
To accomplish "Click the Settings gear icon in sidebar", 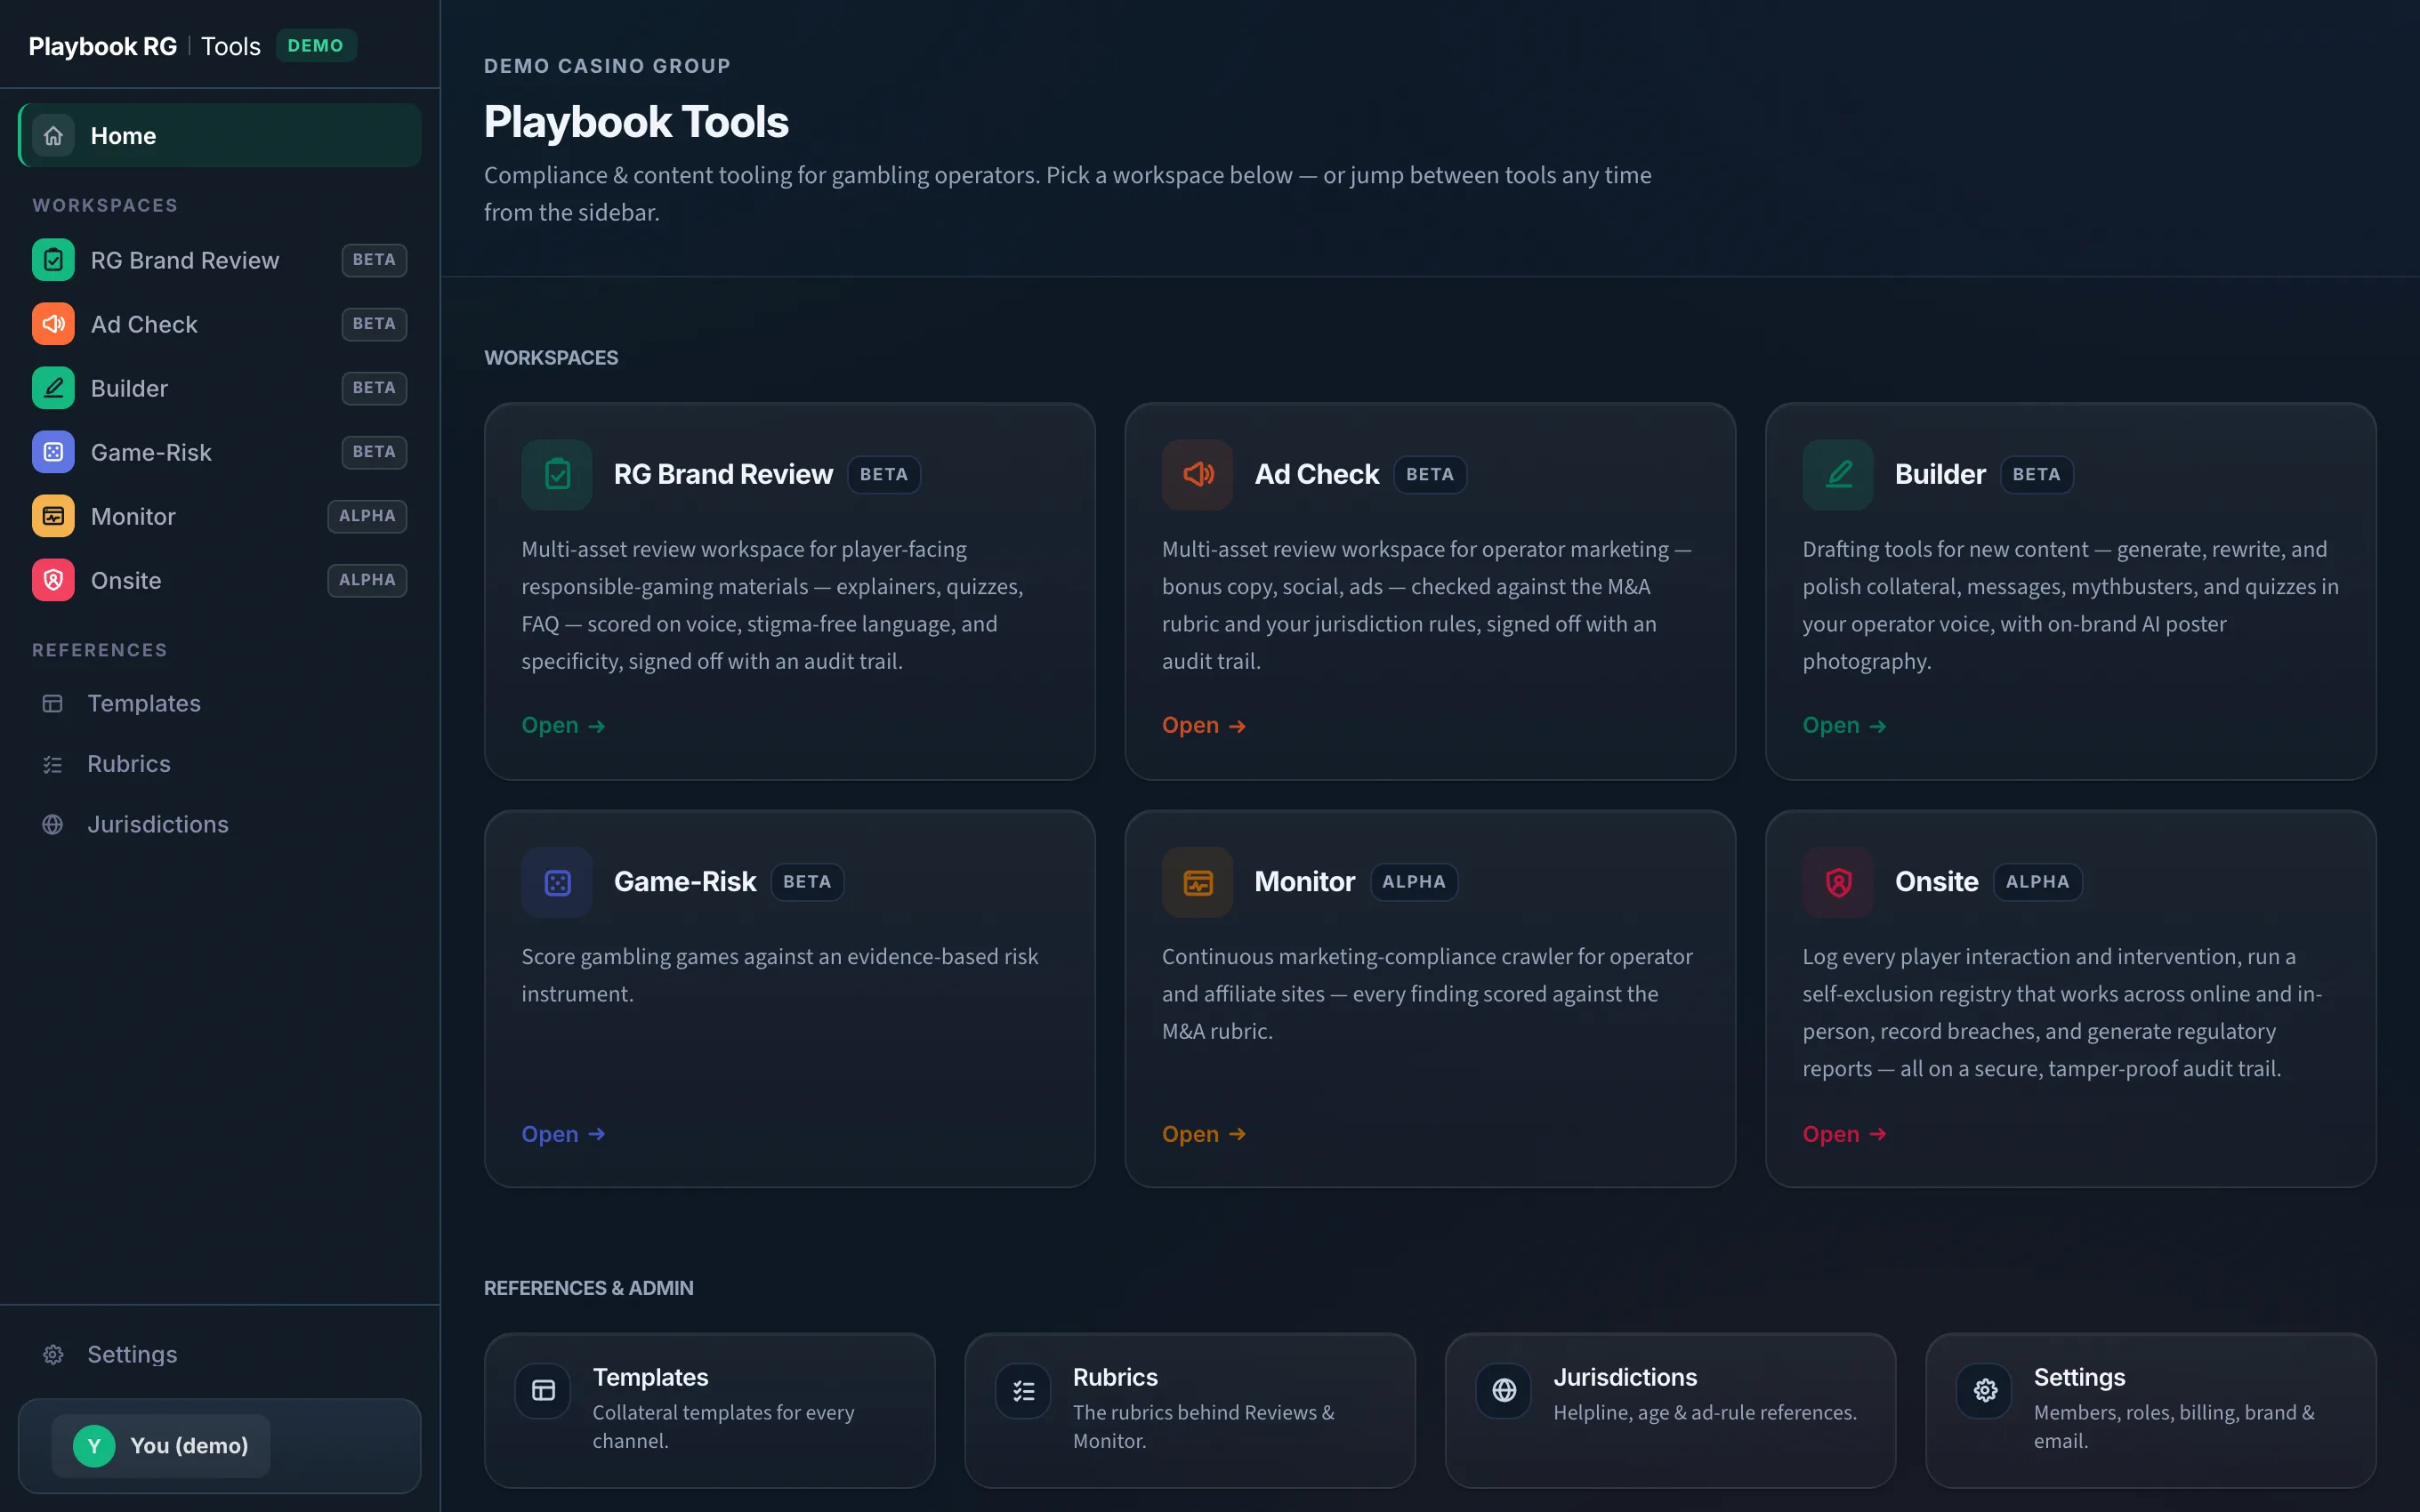I will [53, 1355].
